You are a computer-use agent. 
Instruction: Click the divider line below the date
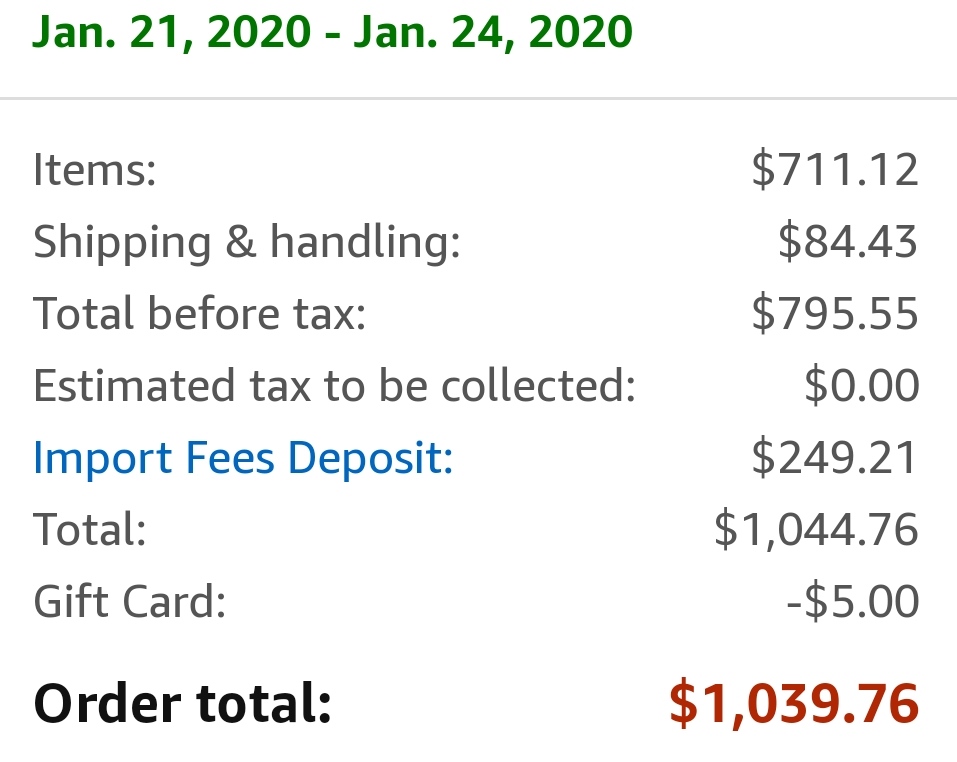point(478,98)
